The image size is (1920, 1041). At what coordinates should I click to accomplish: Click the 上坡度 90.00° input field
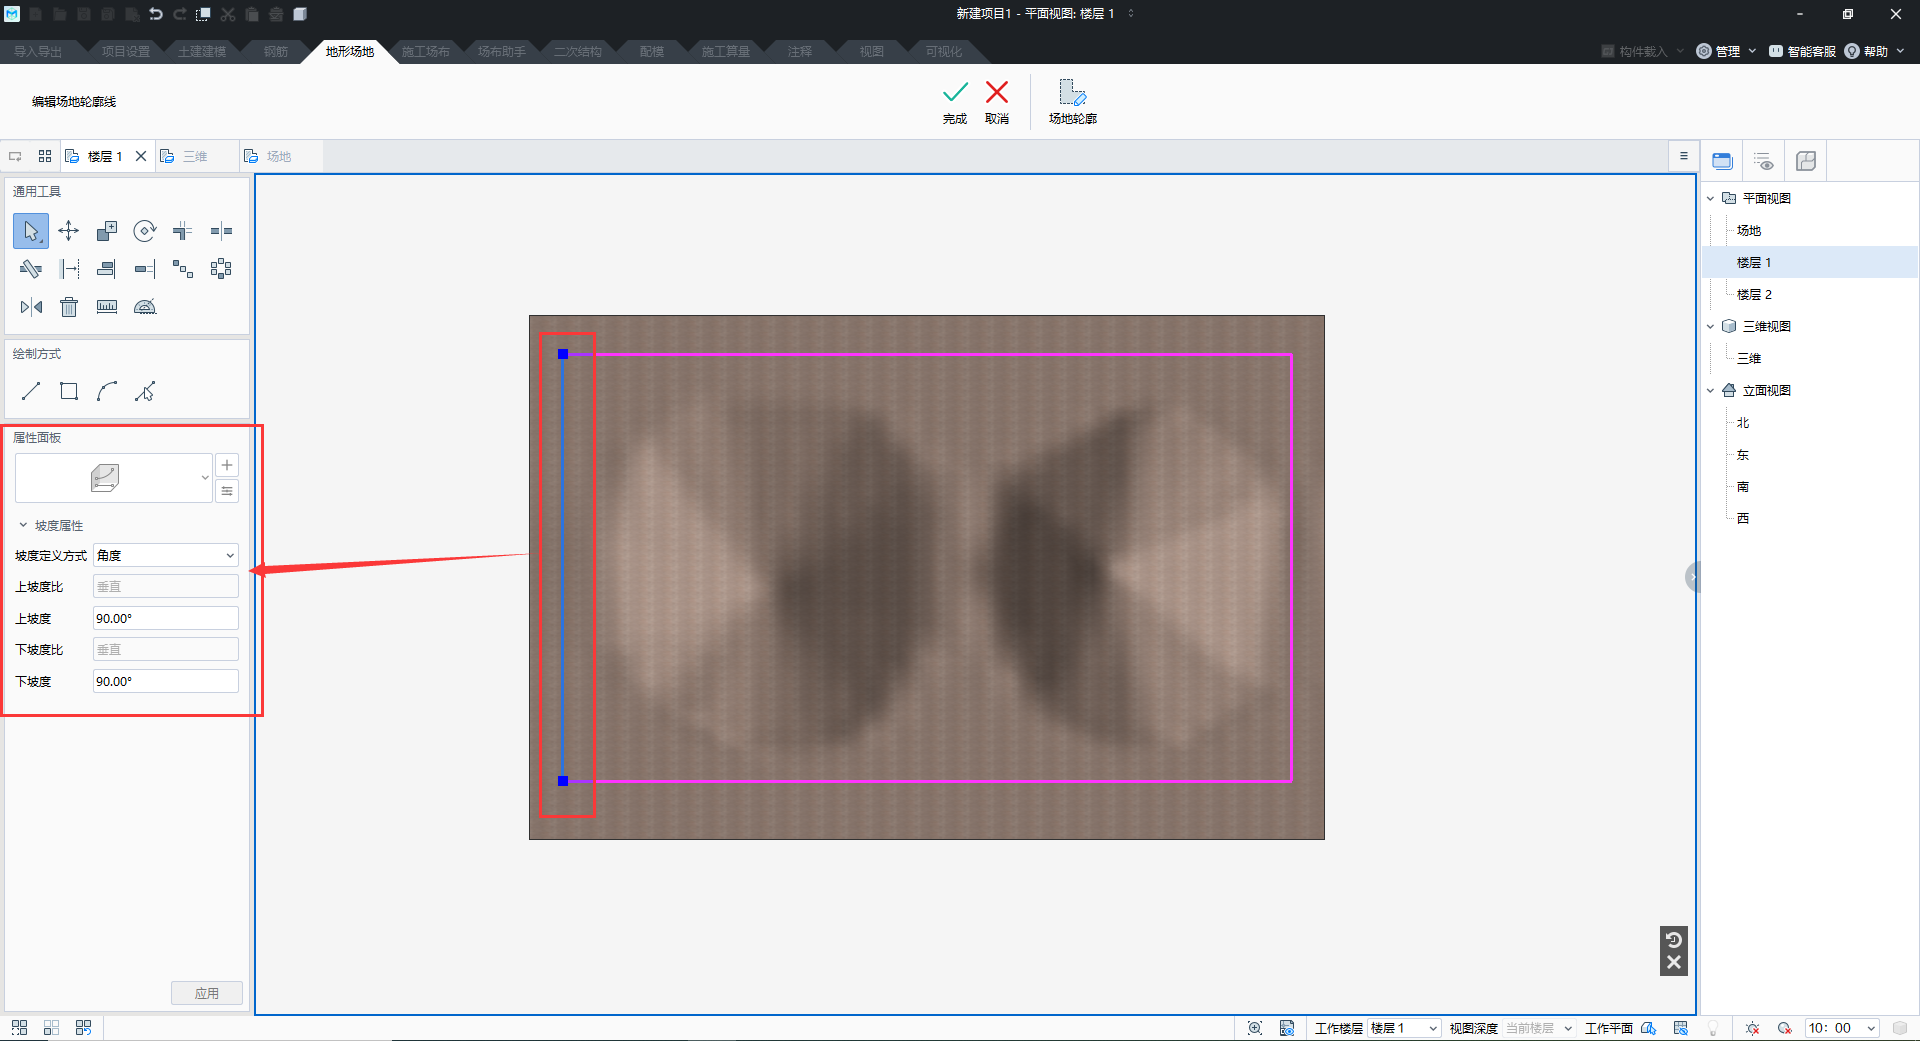click(165, 618)
